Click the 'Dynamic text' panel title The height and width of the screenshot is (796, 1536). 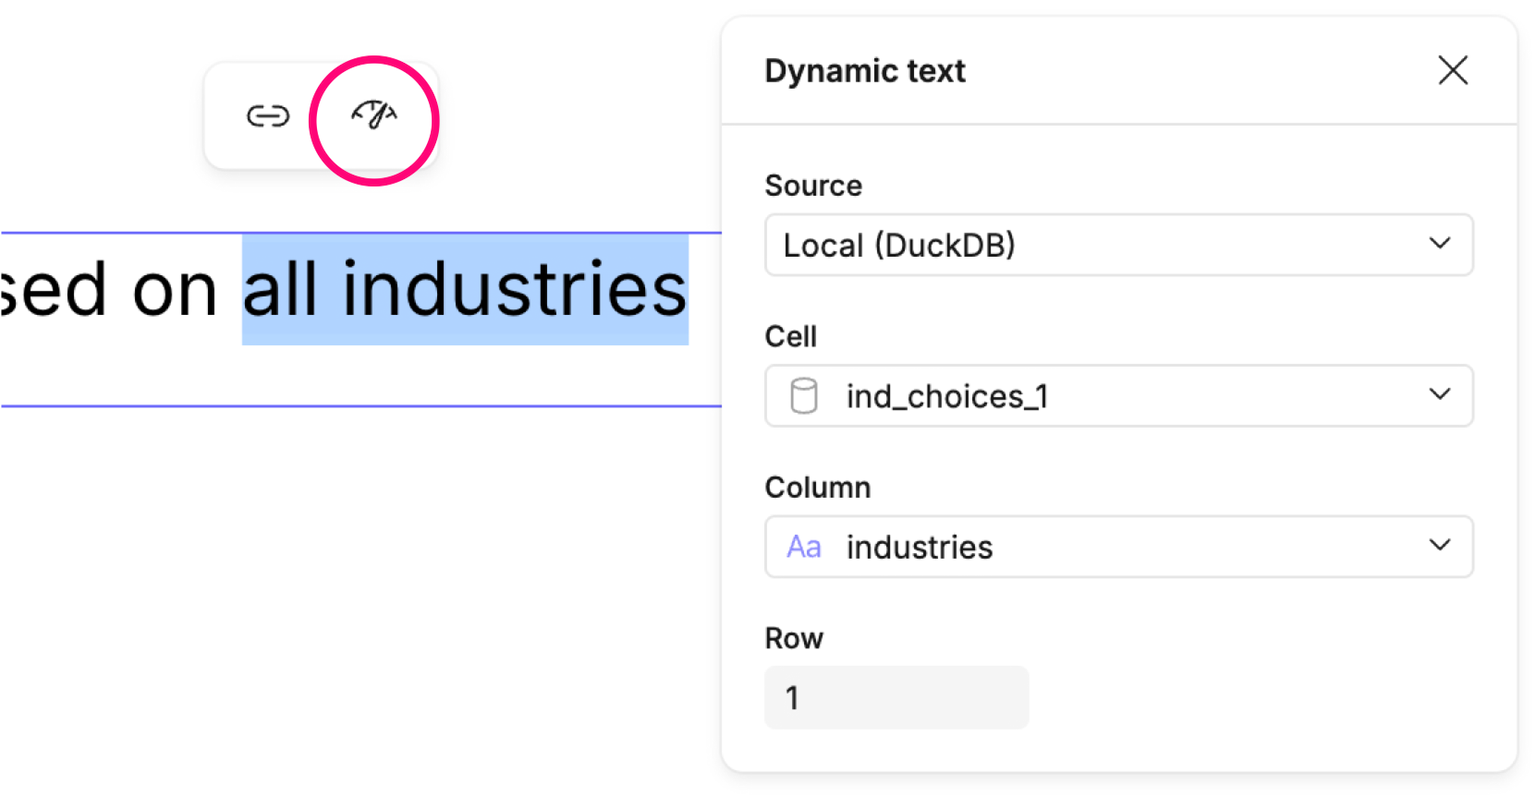(865, 71)
